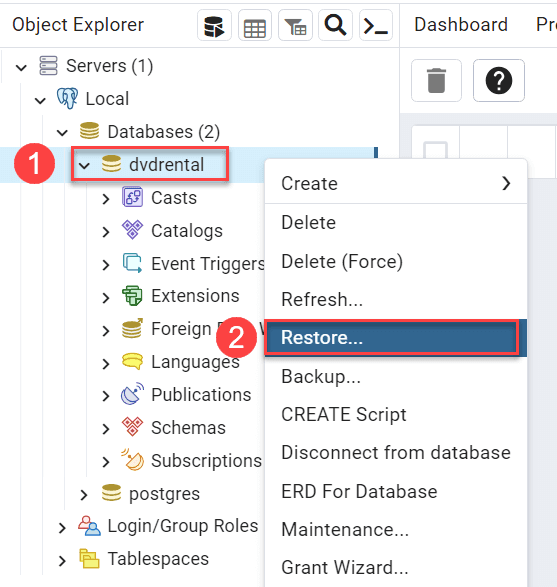The width and height of the screenshot is (557, 587).
Task: Expand the Schemas tree node
Action: click(x=106, y=429)
